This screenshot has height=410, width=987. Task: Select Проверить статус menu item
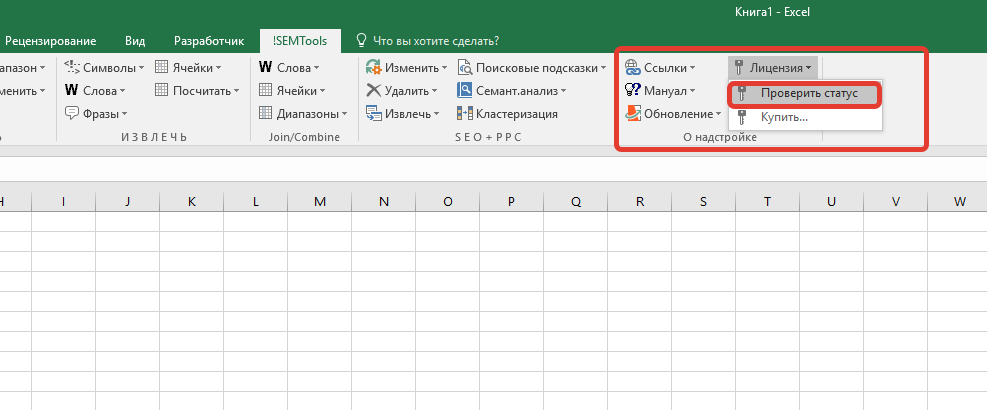[805, 94]
